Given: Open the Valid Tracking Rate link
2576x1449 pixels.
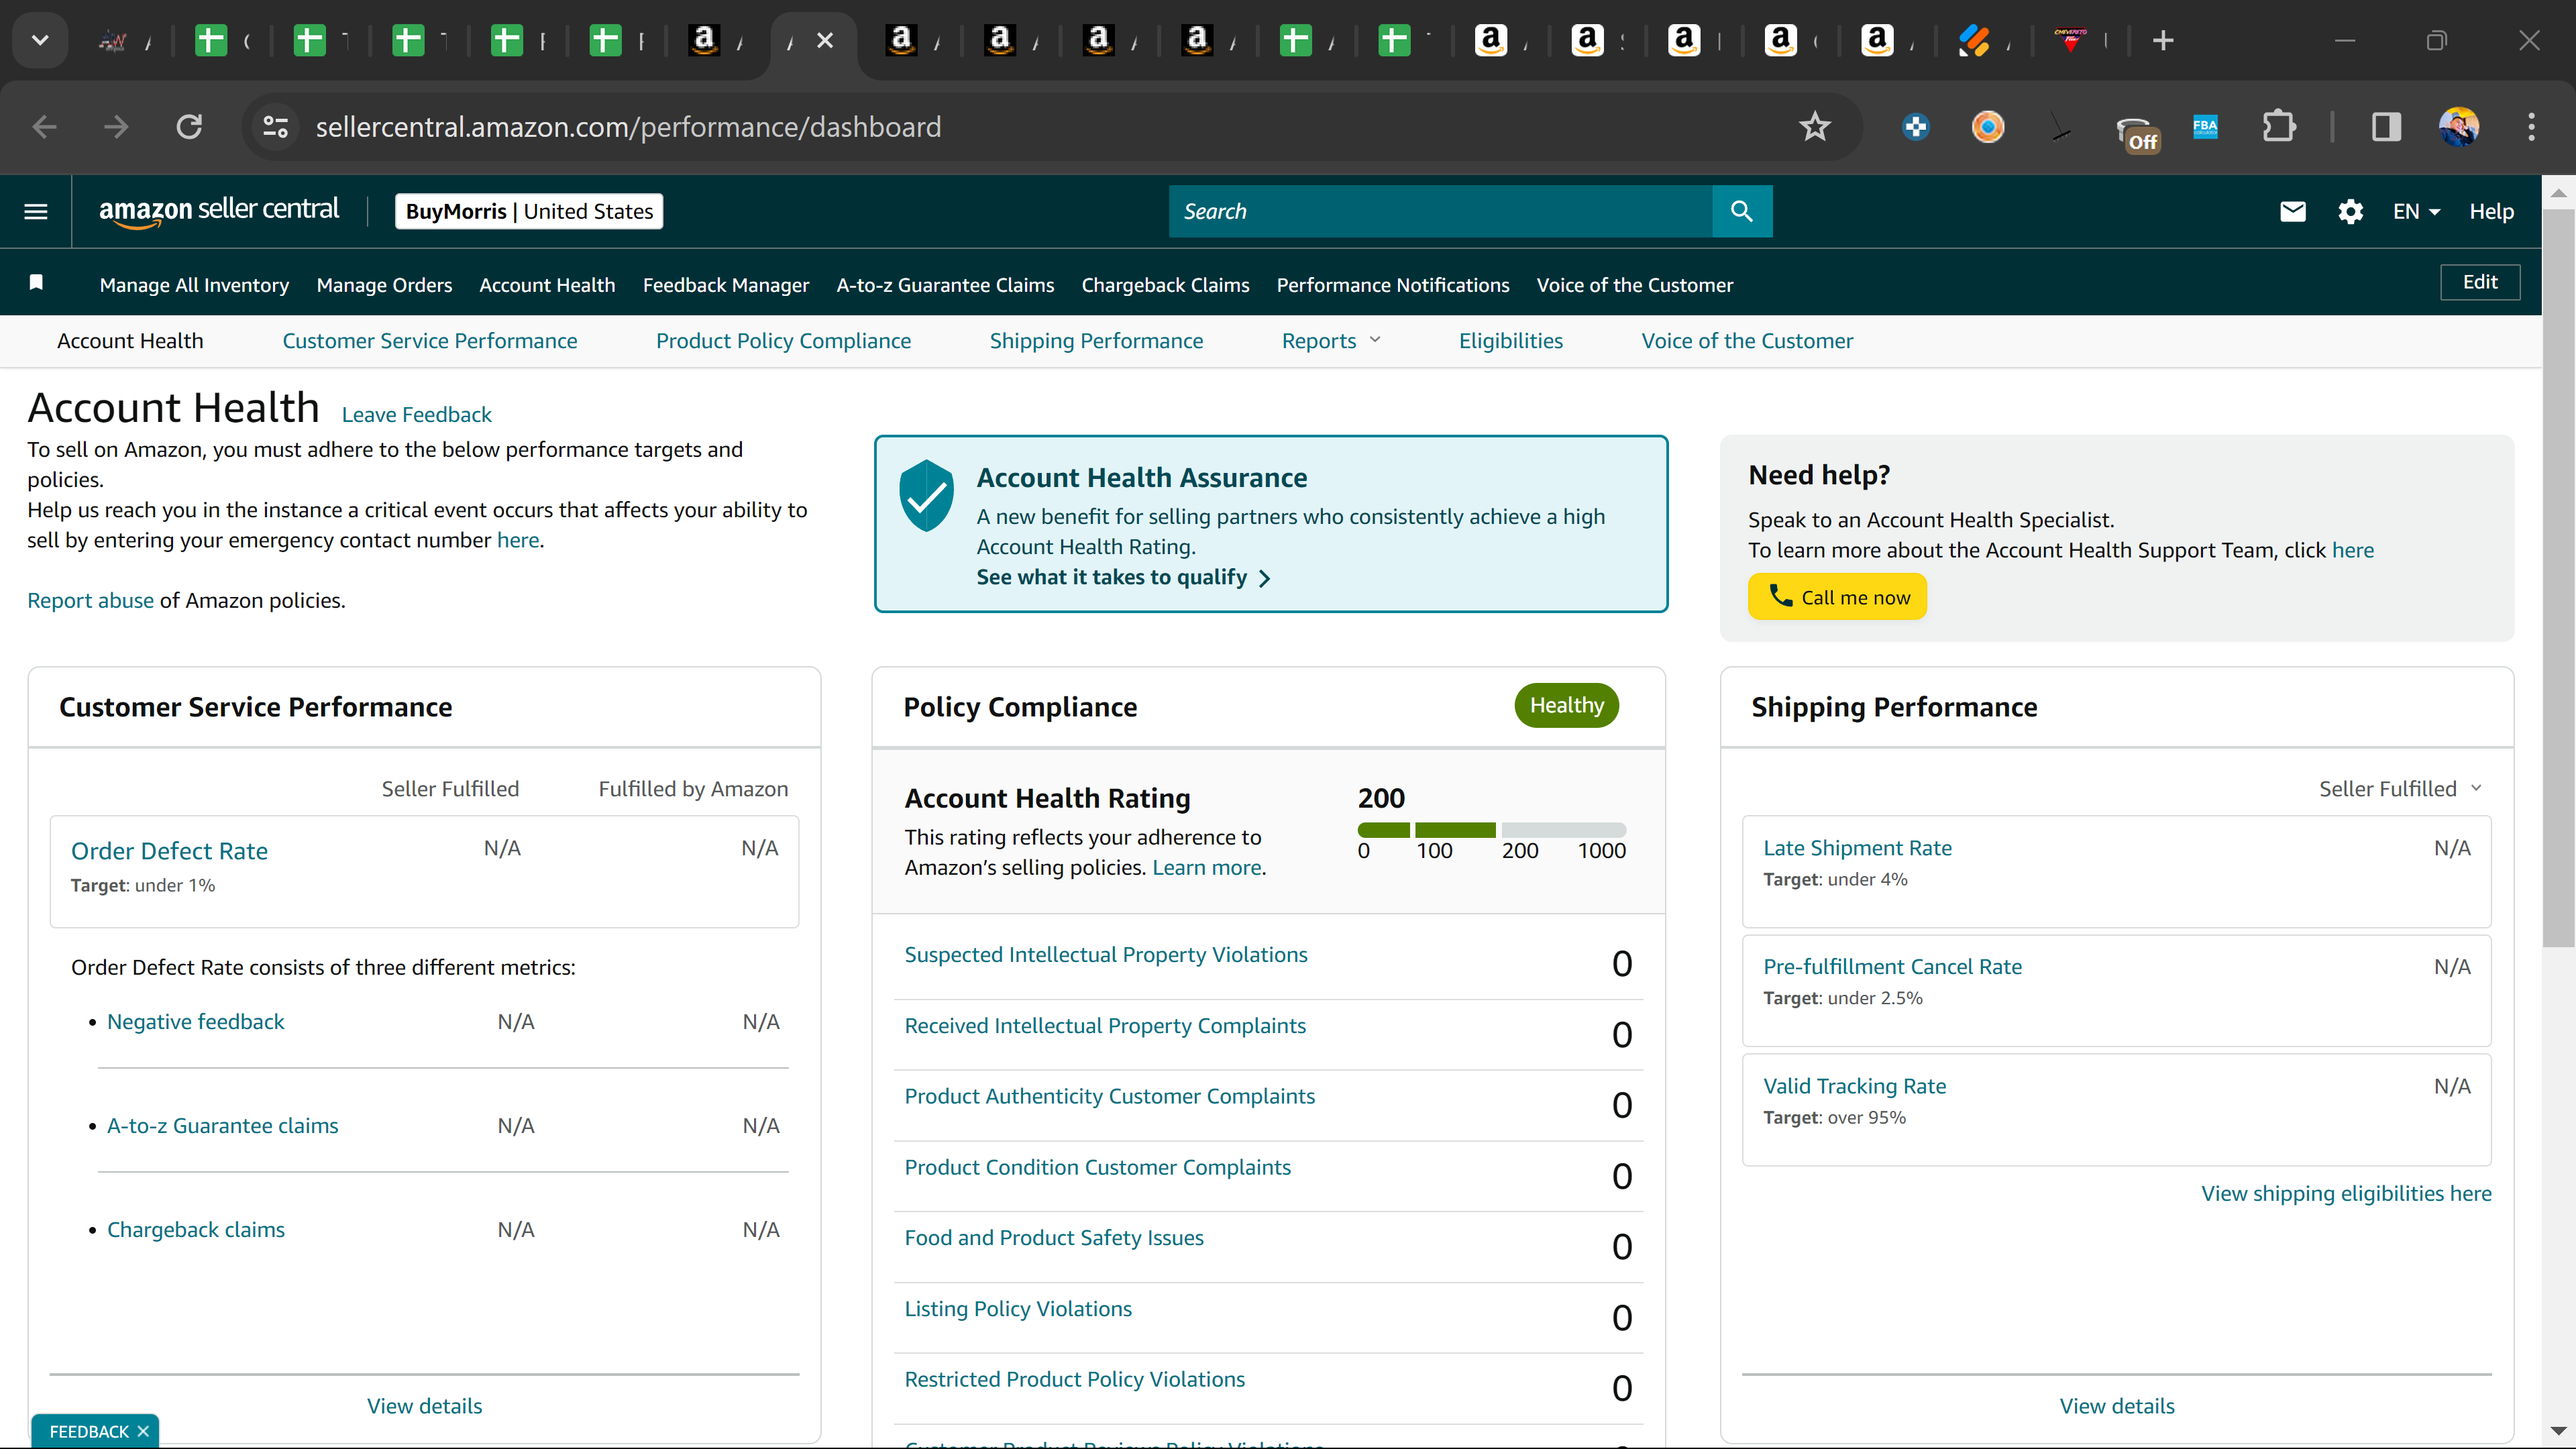Looking at the screenshot, I should click(x=1854, y=1086).
